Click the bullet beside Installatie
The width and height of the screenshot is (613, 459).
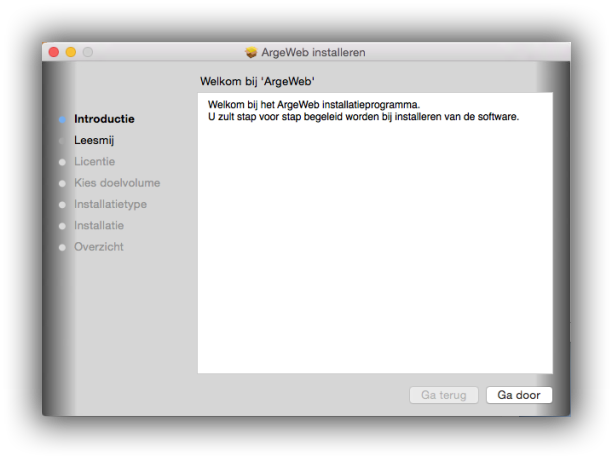click(x=62, y=226)
